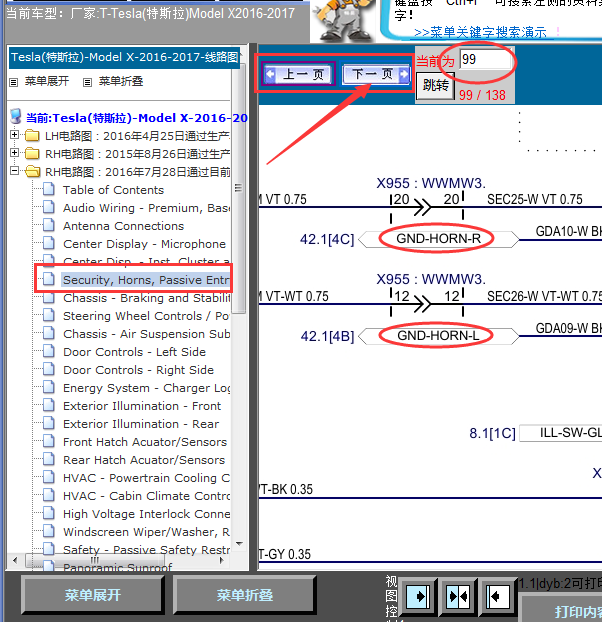Click the center/fit view control icon
This screenshot has height=622, width=602.
[458, 597]
